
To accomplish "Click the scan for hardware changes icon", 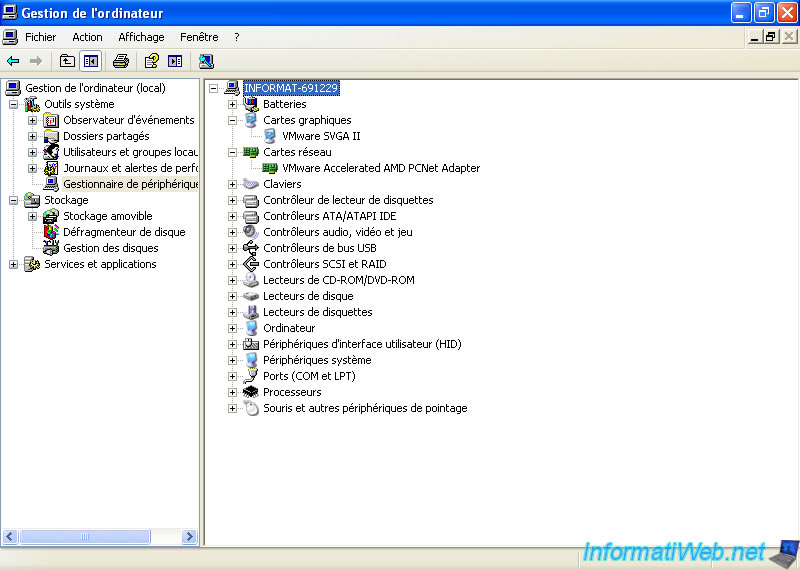I will tap(206, 61).
